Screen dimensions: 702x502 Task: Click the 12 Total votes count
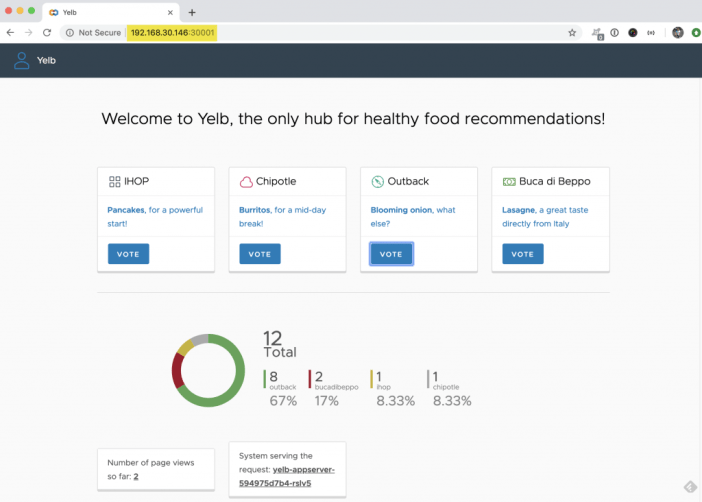pyautogui.click(x=279, y=345)
